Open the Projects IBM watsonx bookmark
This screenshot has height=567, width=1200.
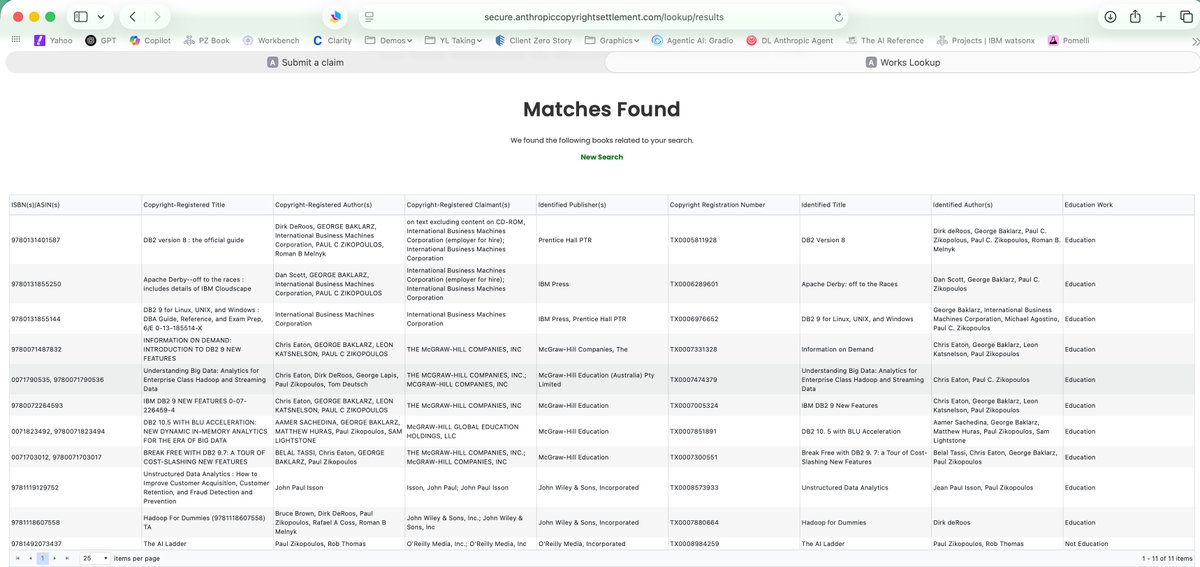[986, 41]
